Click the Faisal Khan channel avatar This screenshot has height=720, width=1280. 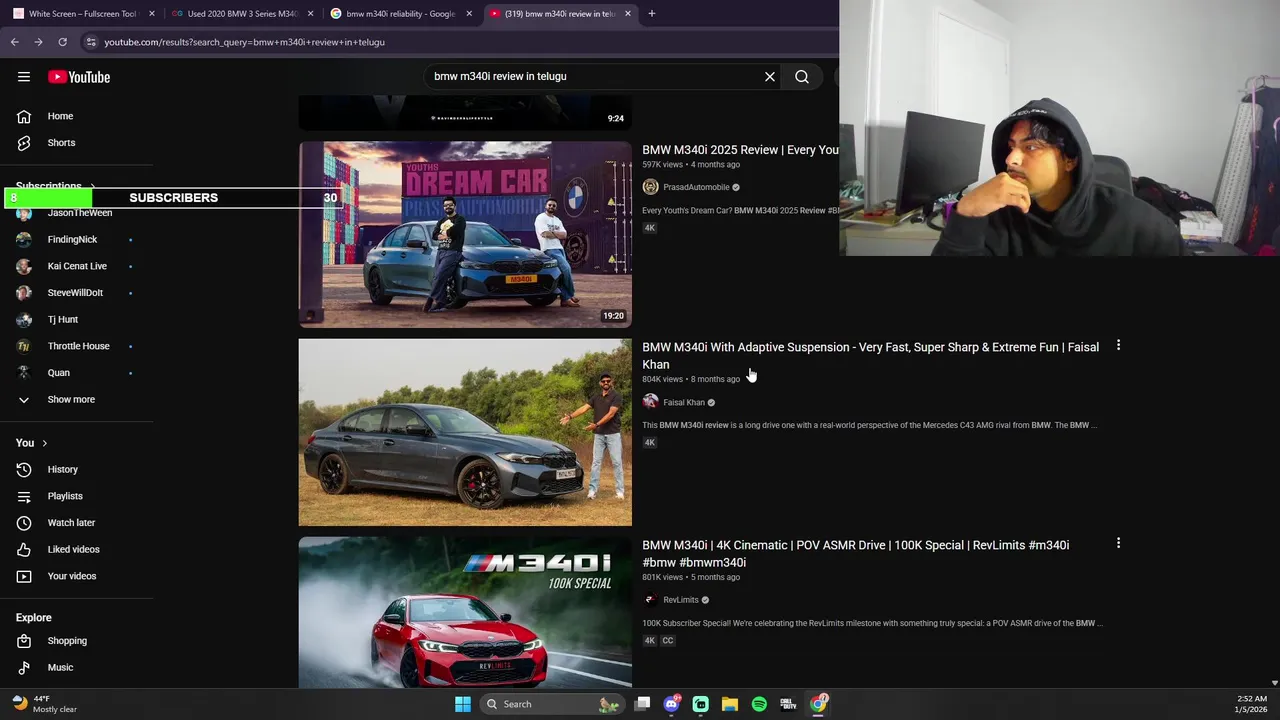(x=651, y=402)
